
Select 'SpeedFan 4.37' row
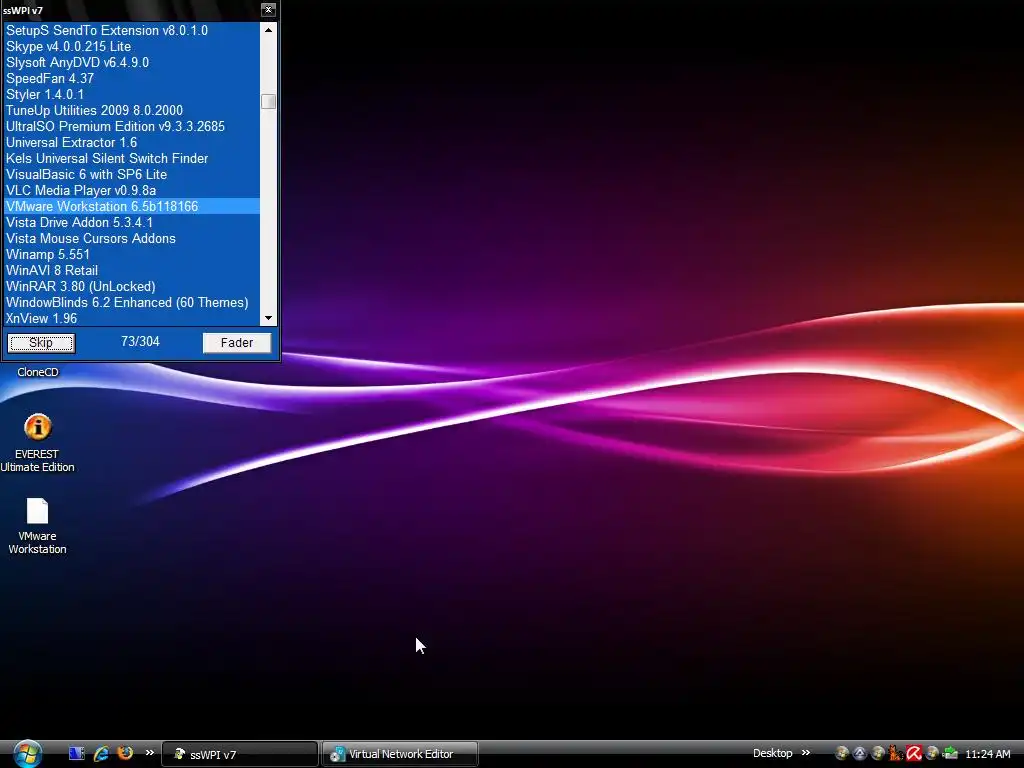[x=132, y=78]
